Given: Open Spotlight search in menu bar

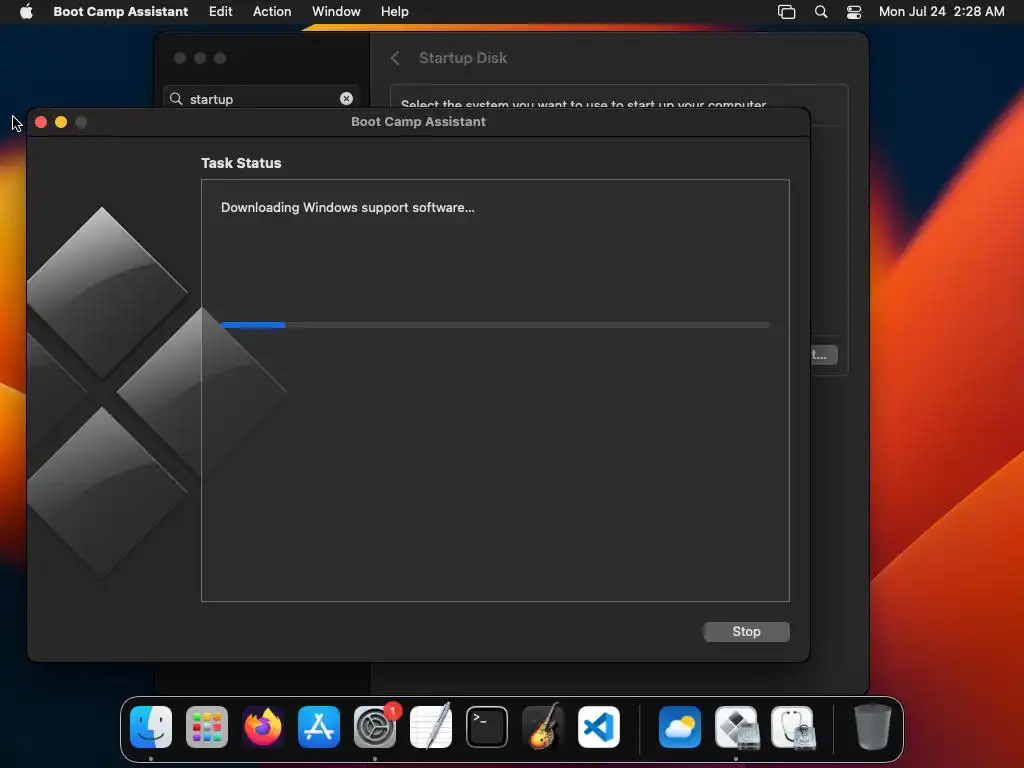Looking at the screenshot, I should 821,12.
